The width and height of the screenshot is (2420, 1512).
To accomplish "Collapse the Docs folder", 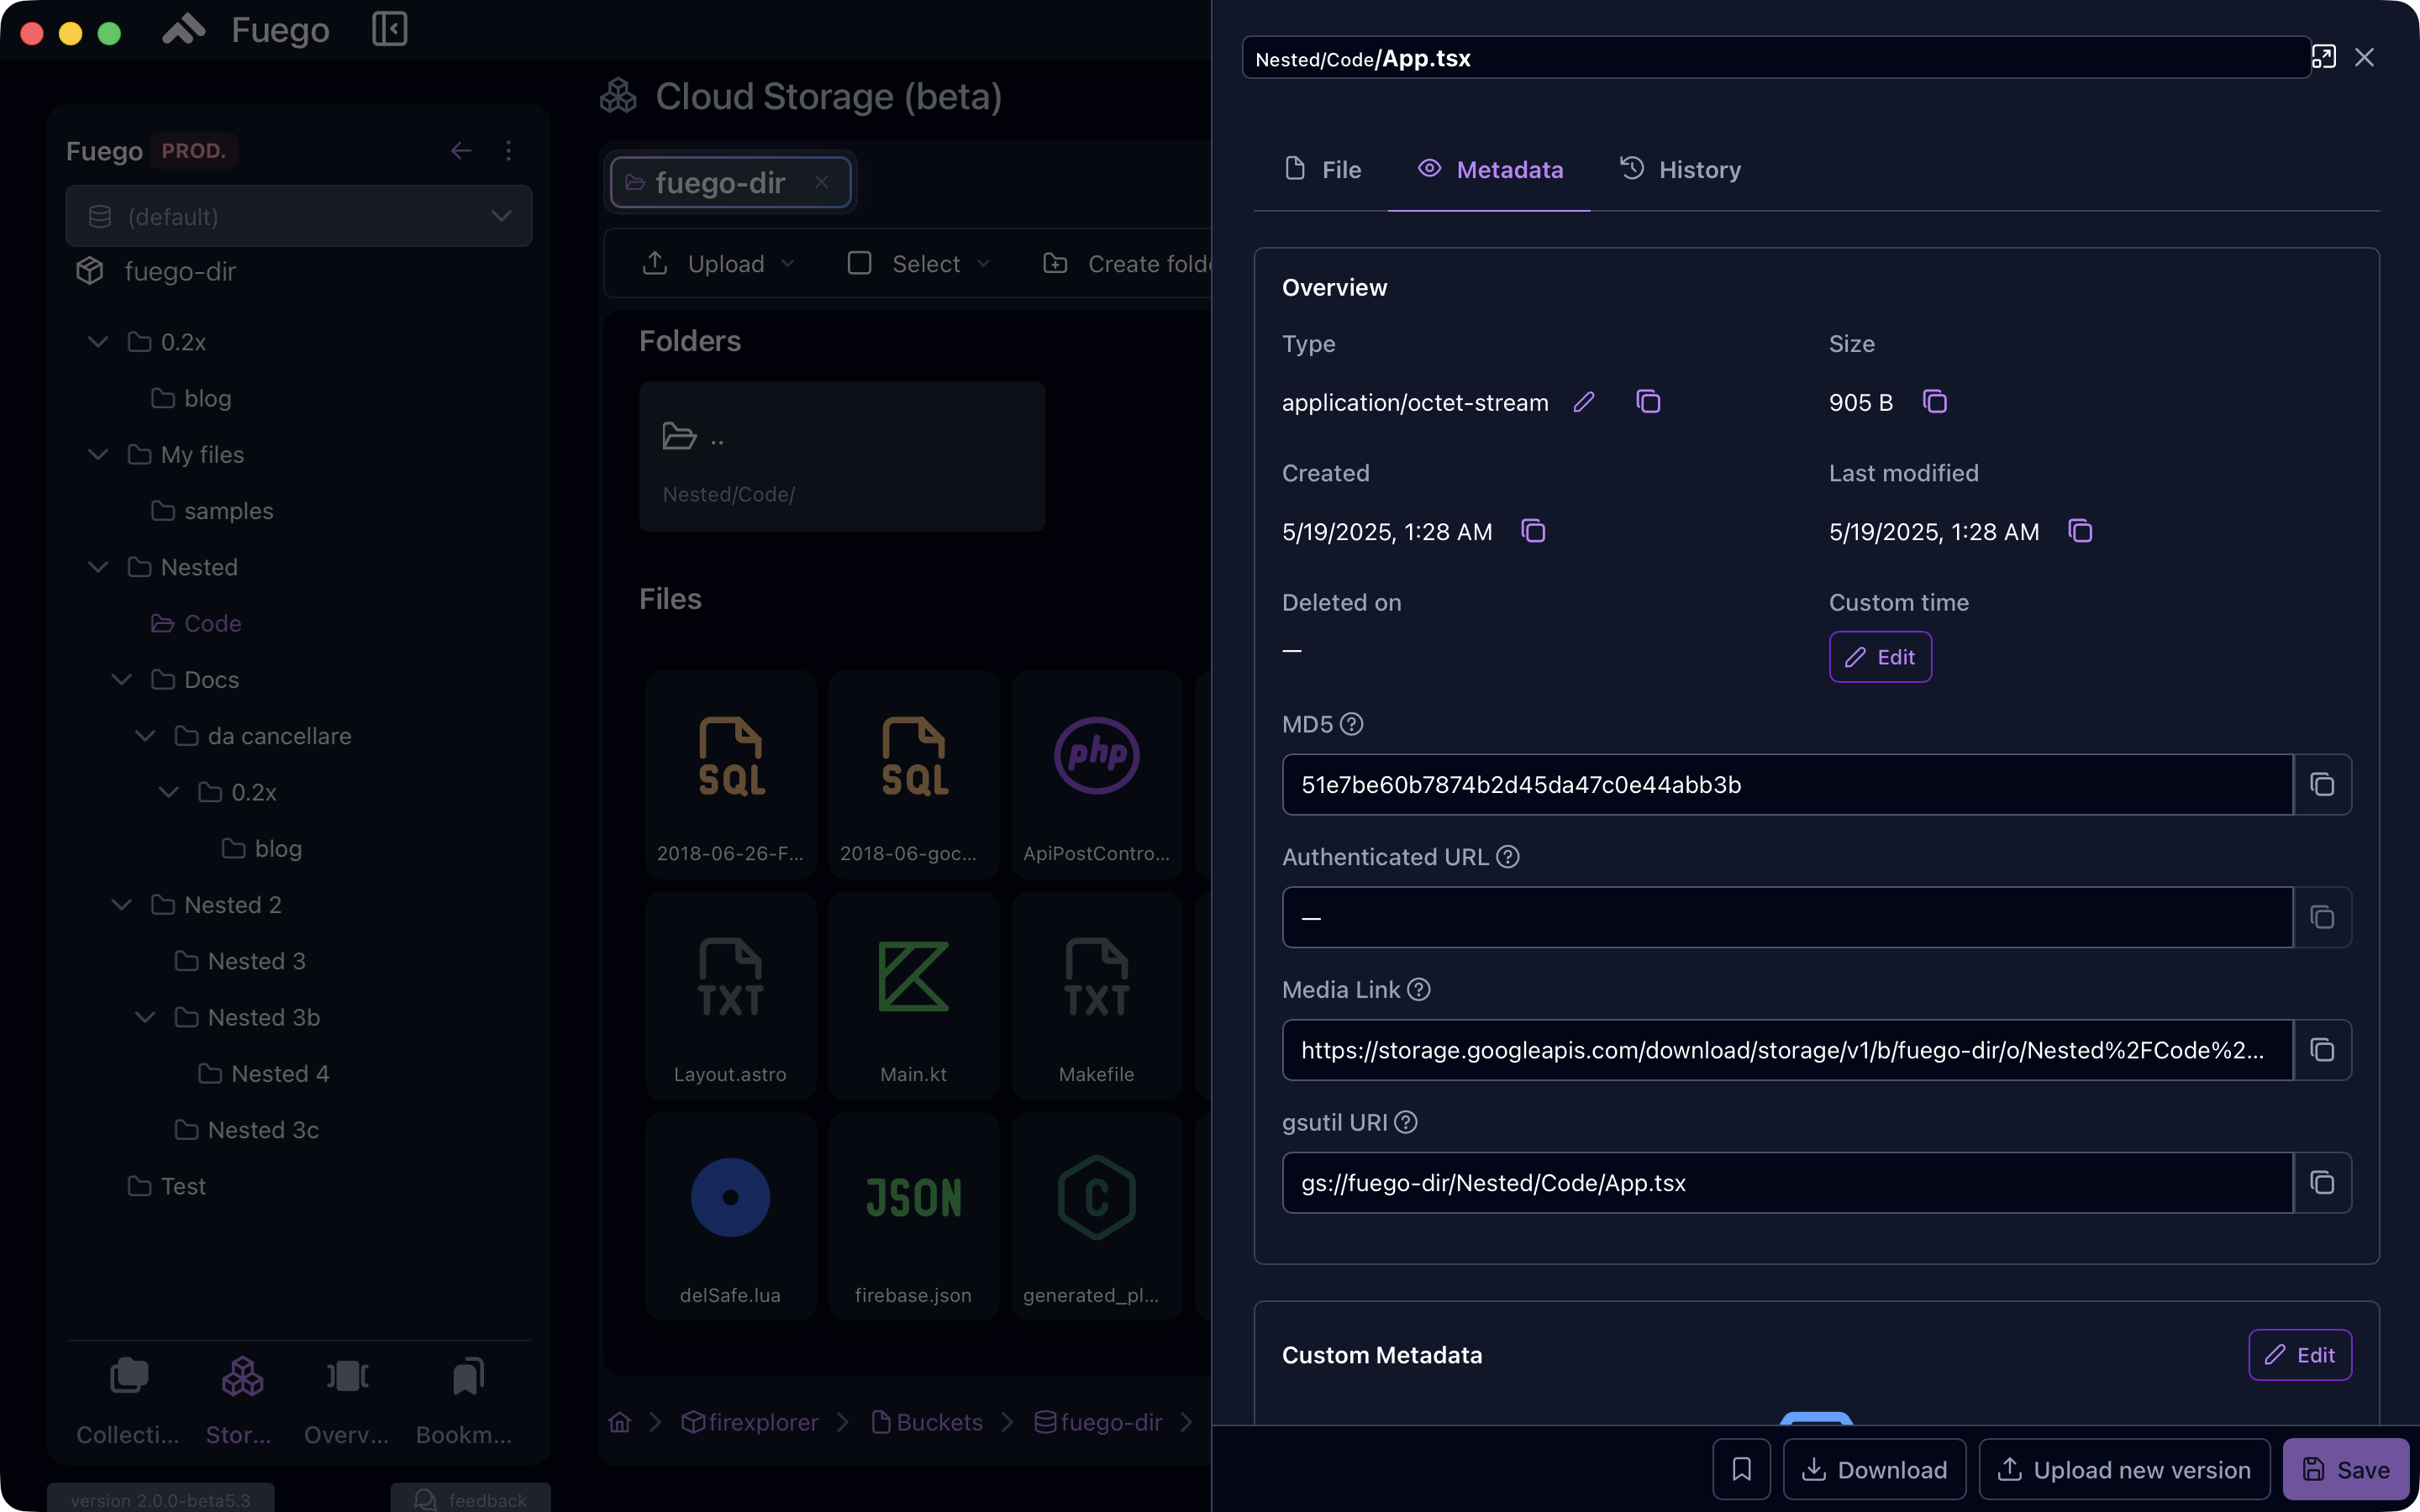I will [121, 680].
